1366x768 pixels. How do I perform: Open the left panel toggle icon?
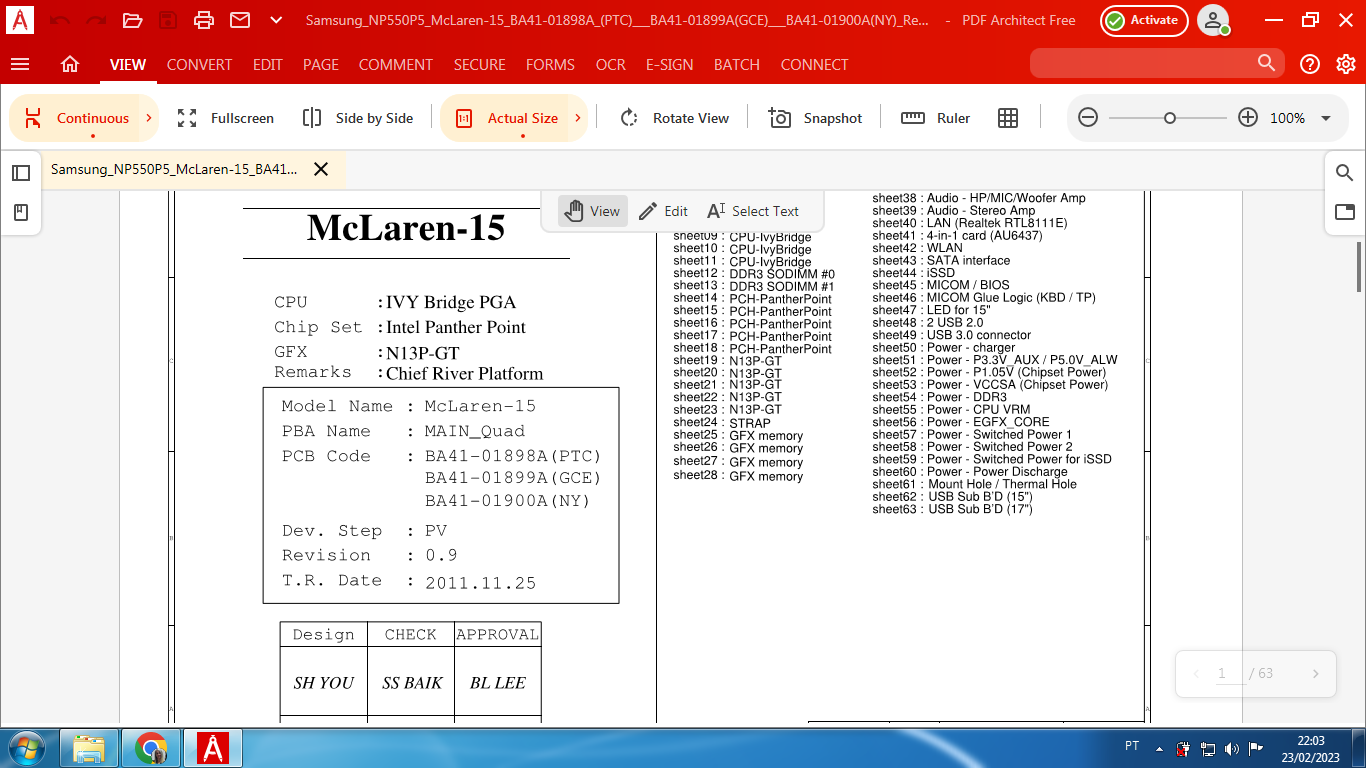[21, 173]
